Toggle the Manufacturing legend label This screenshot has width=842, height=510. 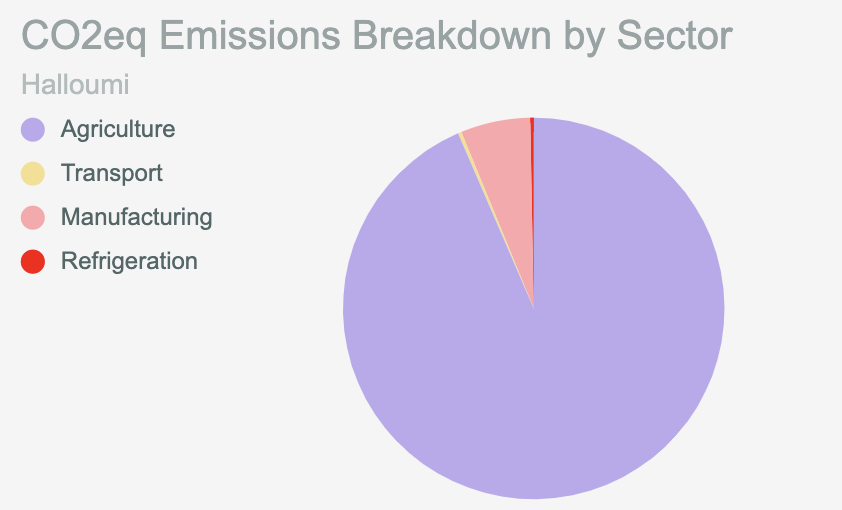[x=136, y=217]
